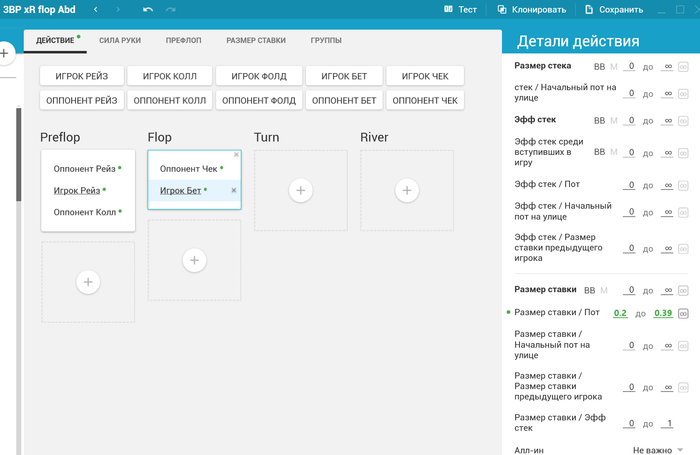Add the ИГРОК ЧЕК action
The height and width of the screenshot is (455, 700).
425,76
